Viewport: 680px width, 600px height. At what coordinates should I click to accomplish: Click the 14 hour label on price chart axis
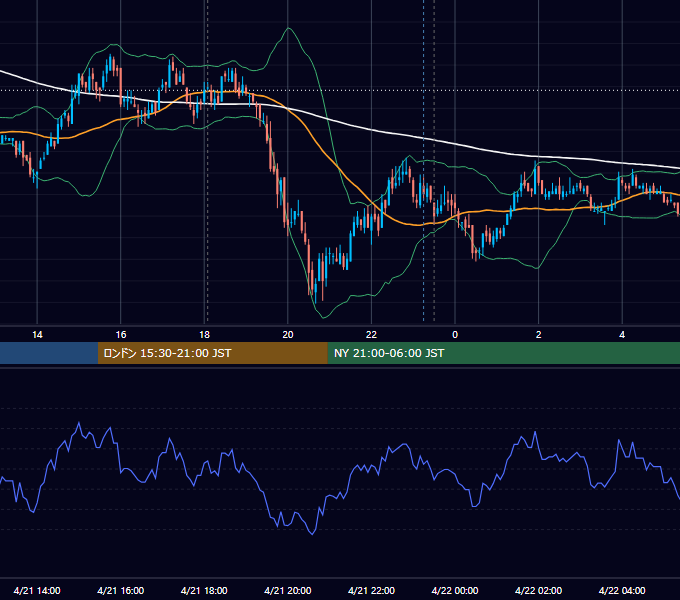pos(37,335)
